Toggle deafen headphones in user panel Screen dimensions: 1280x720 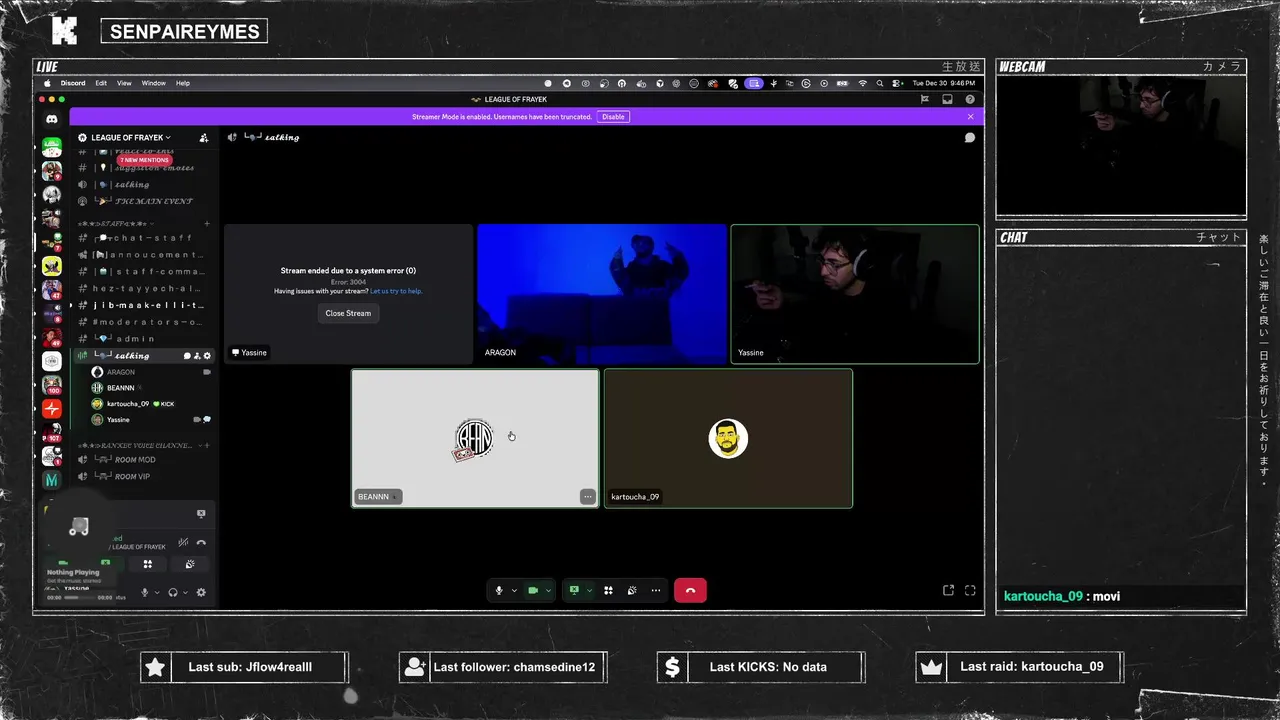click(x=173, y=593)
